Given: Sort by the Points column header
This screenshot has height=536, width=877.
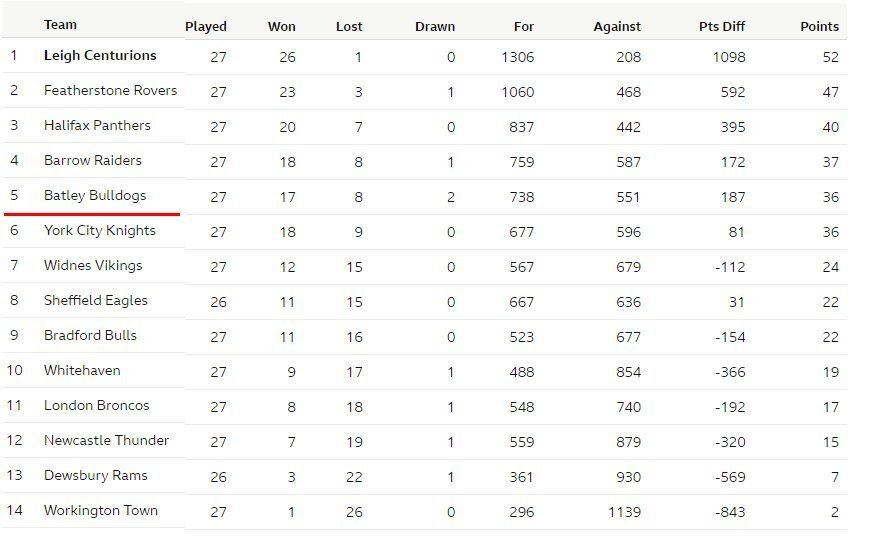Looking at the screenshot, I should tap(819, 26).
